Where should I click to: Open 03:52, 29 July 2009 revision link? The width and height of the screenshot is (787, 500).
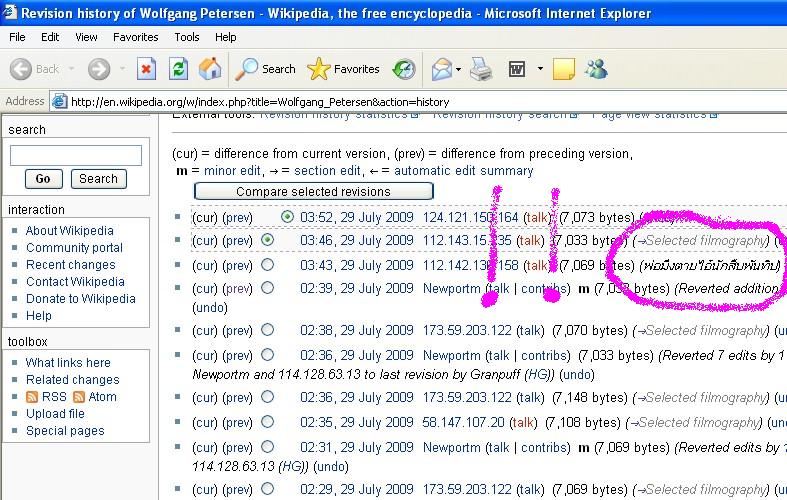point(357,217)
